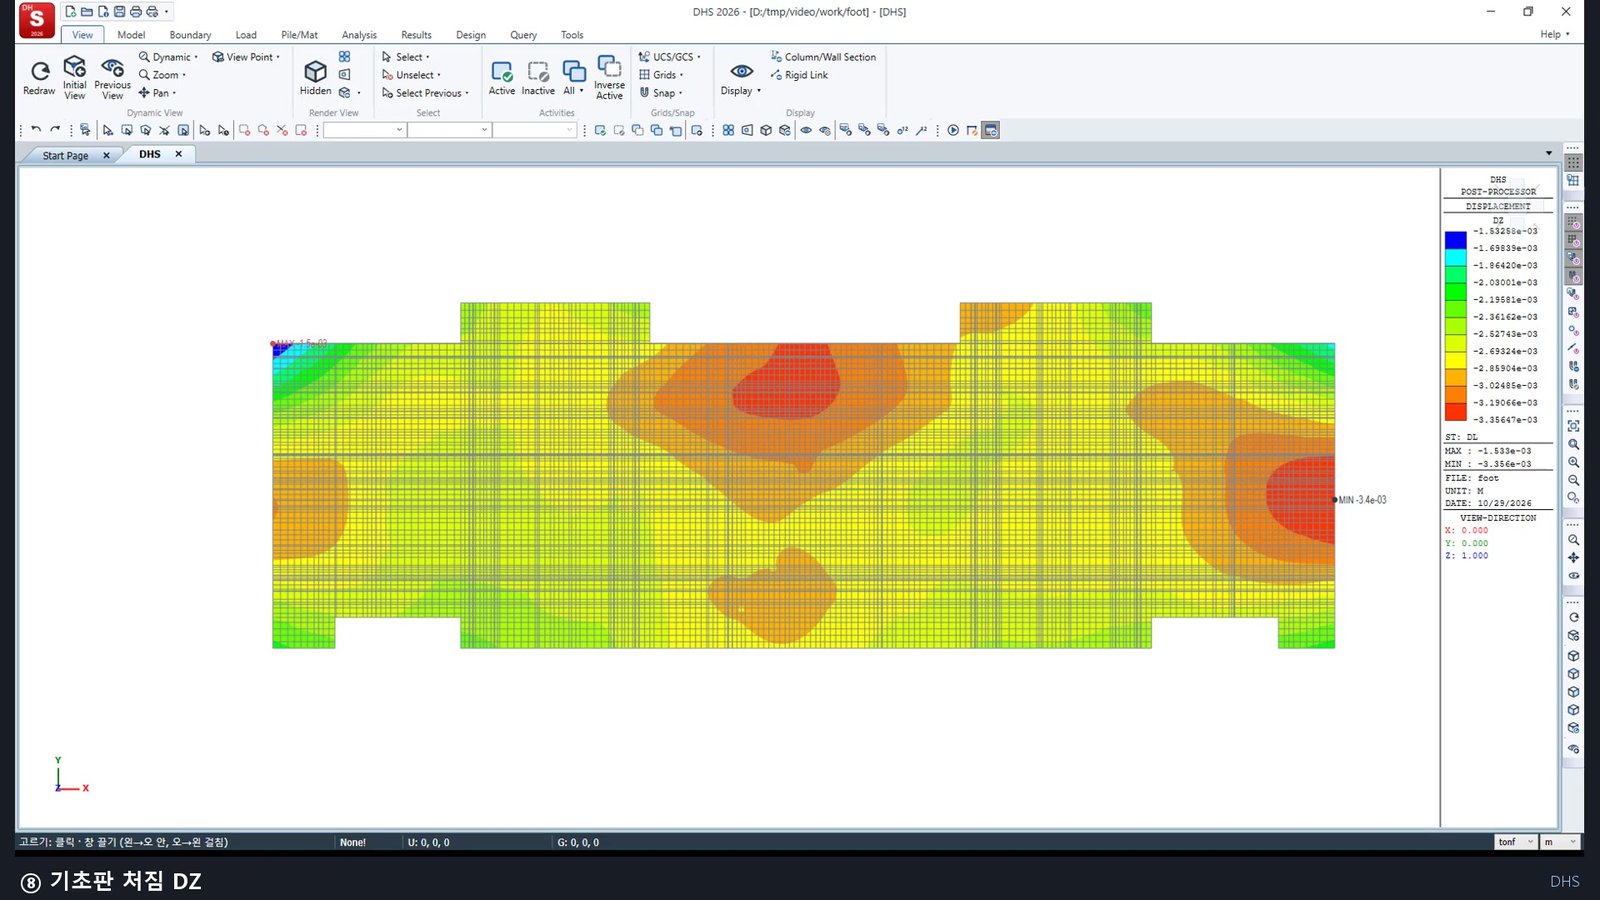Click the Grids button
This screenshot has width=1600, height=900.
661,75
